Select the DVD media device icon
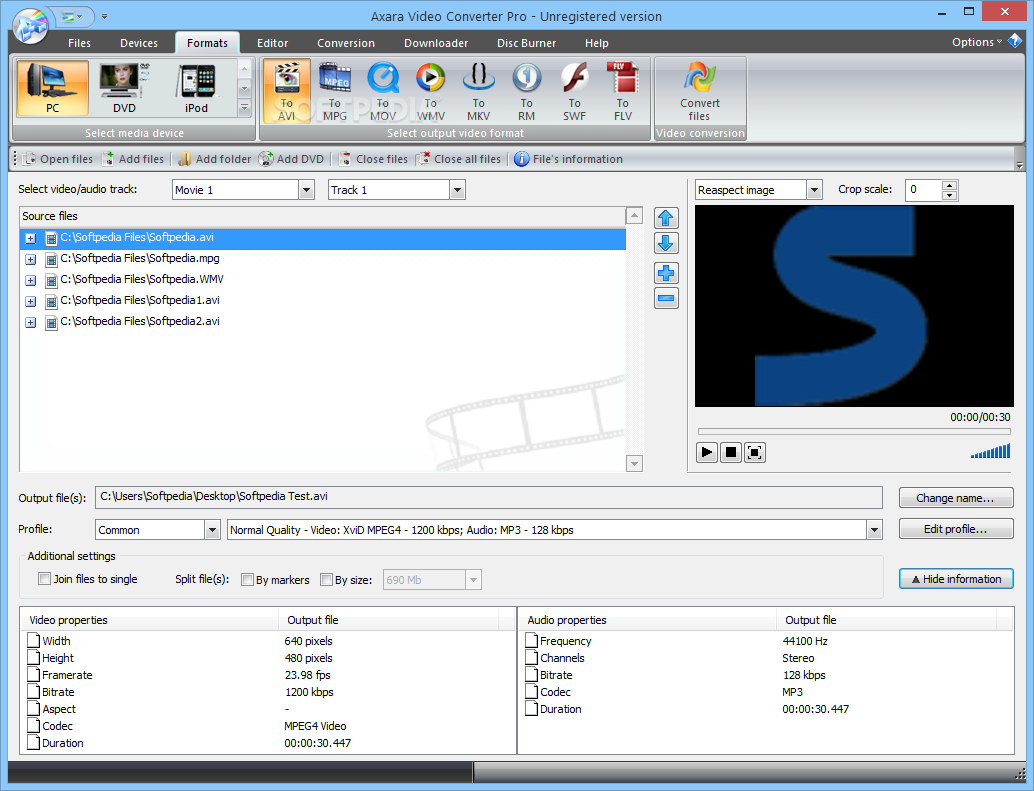The width and height of the screenshot is (1034, 791). click(x=124, y=88)
